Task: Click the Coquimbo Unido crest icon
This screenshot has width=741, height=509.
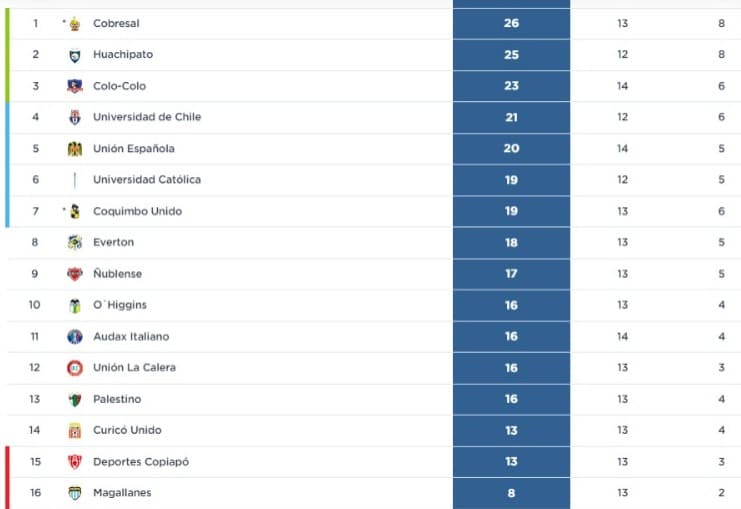Action: coord(75,211)
